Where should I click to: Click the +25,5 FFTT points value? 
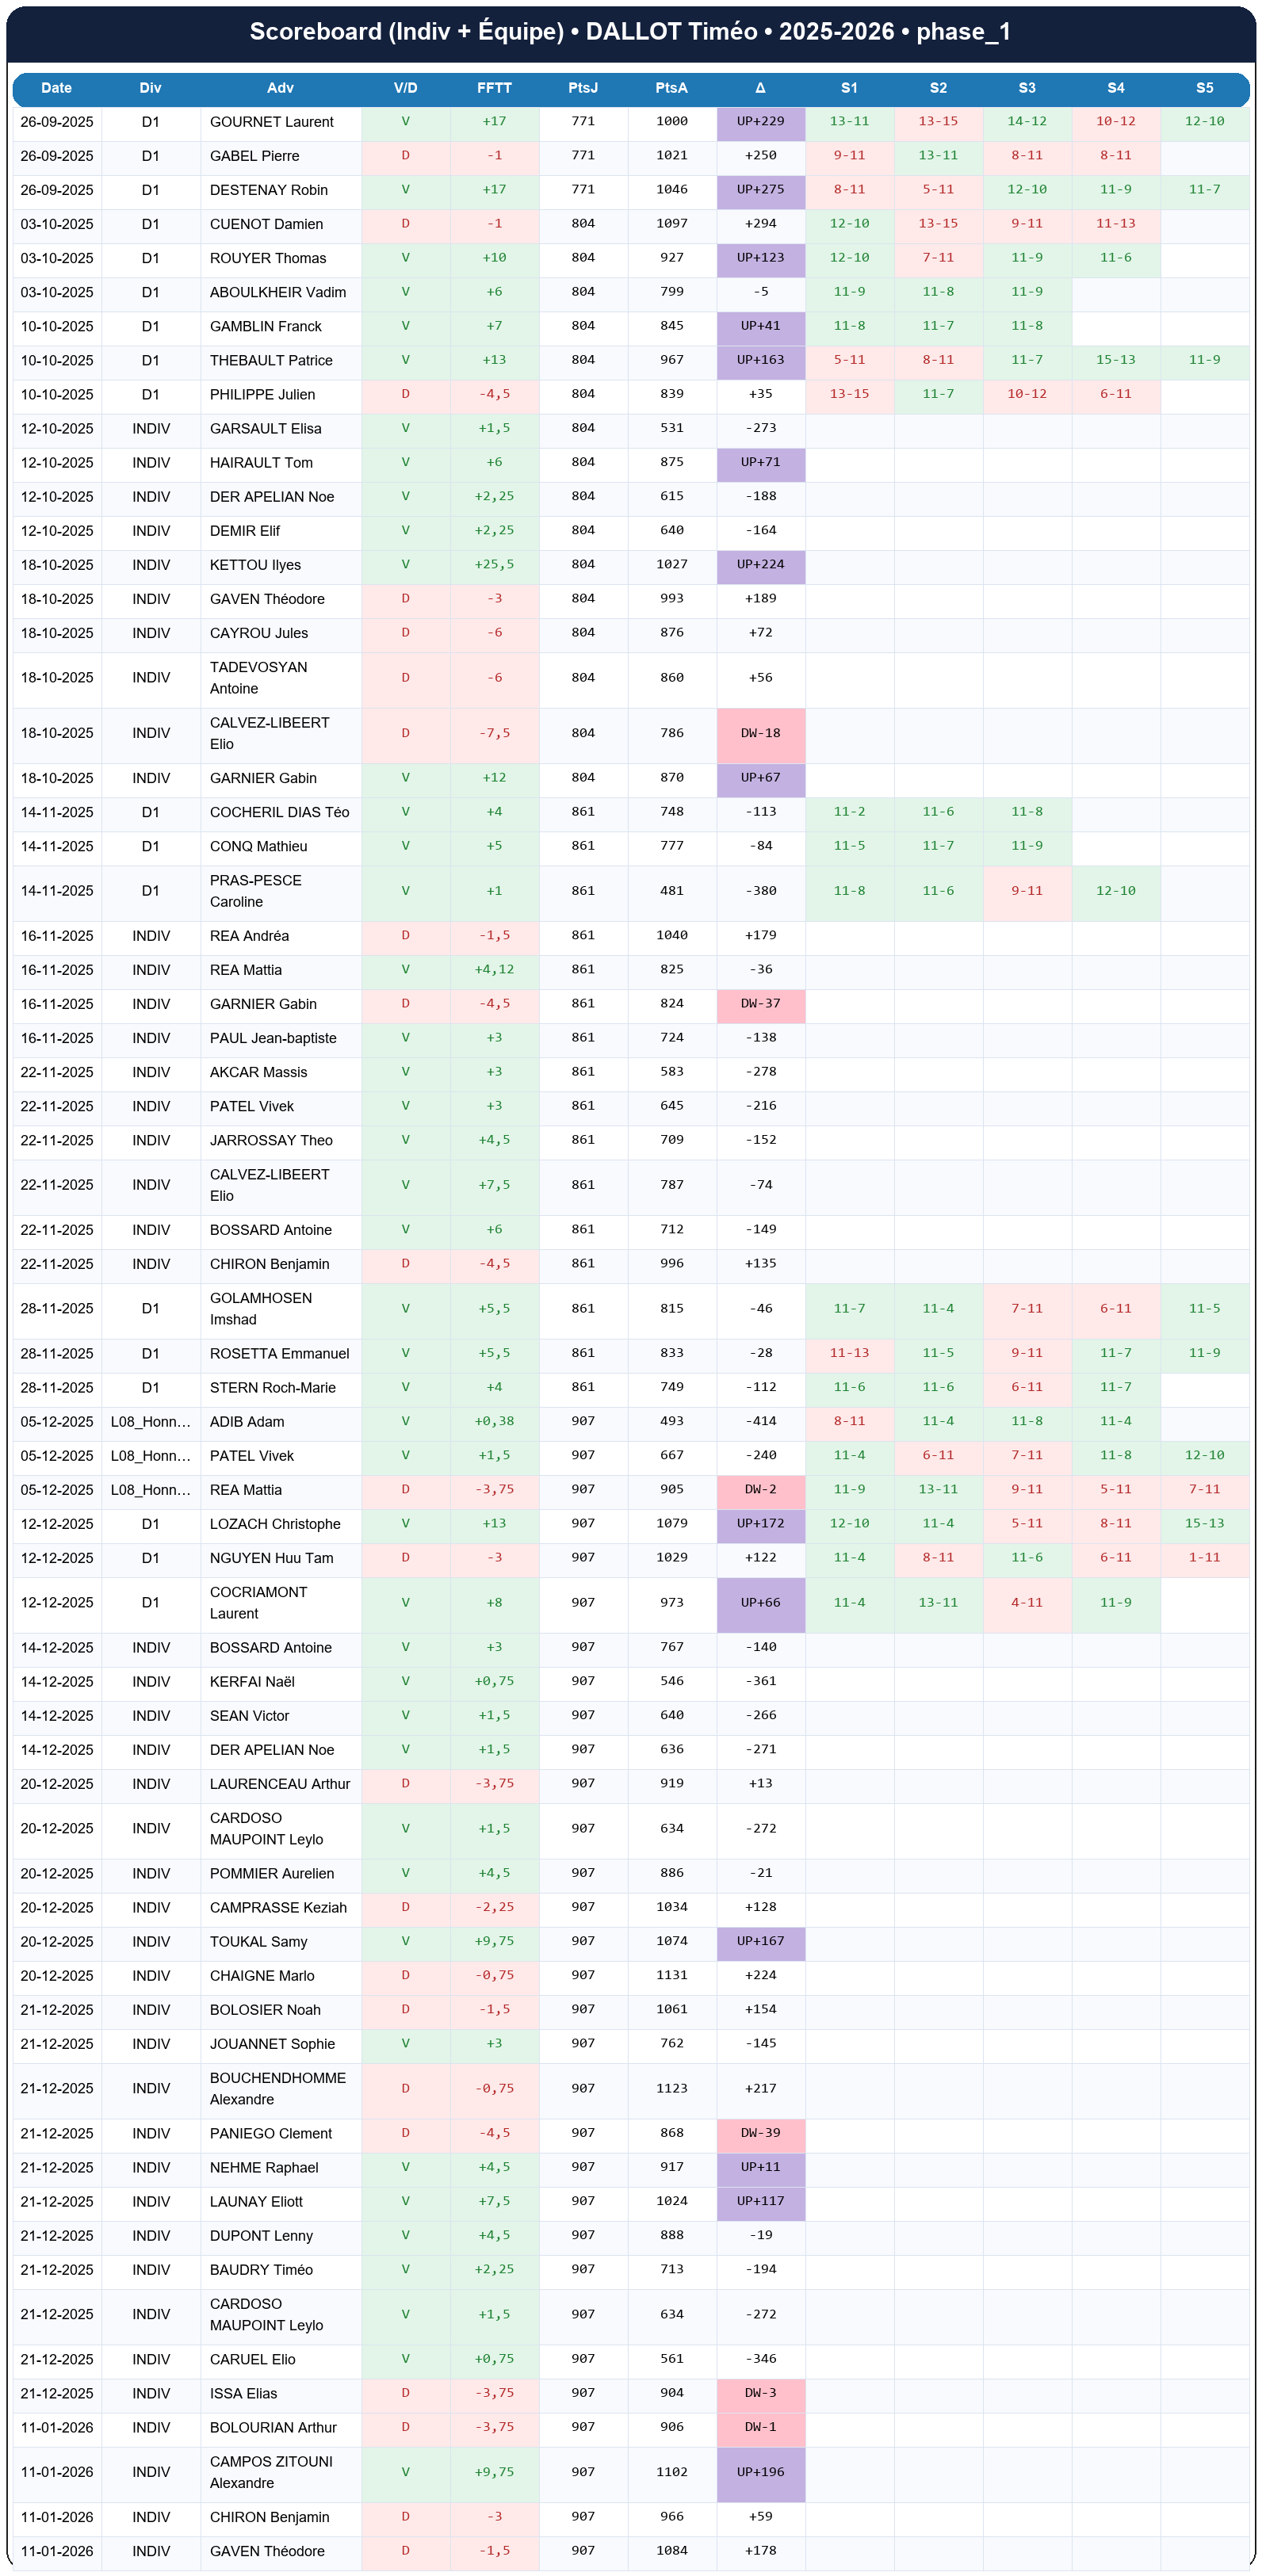[494, 565]
